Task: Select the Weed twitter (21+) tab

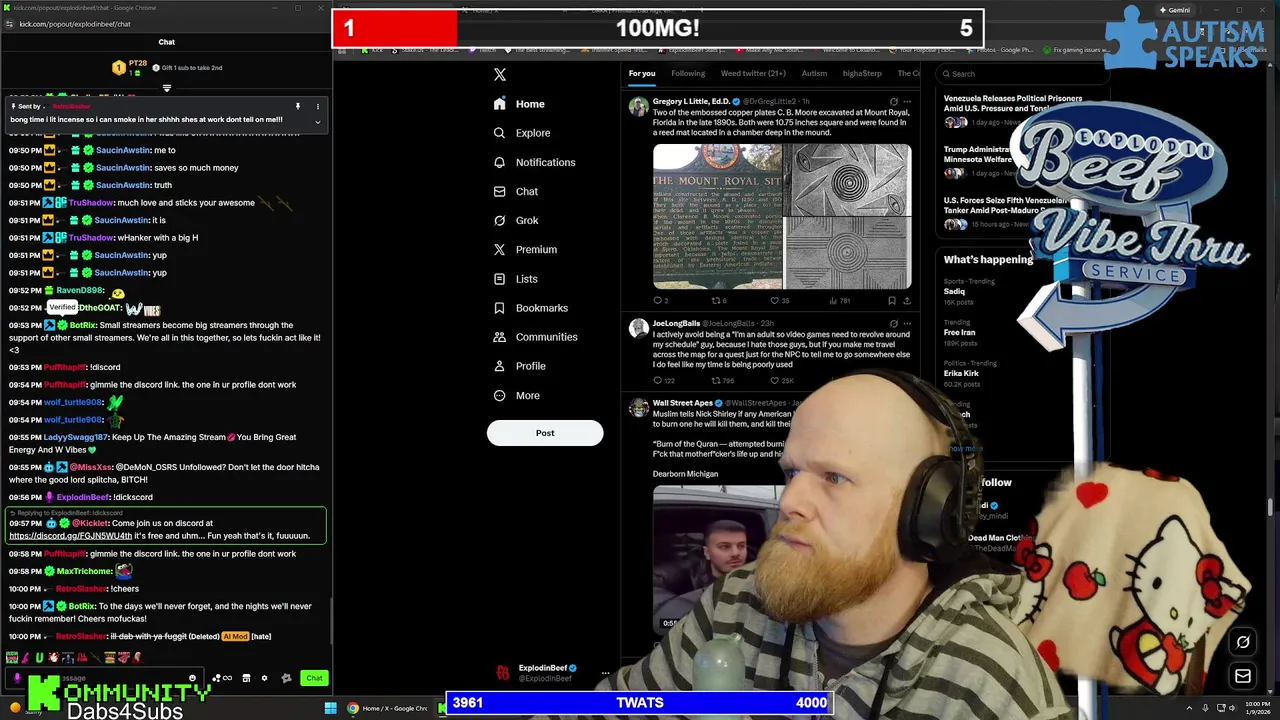Action: [753, 73]
